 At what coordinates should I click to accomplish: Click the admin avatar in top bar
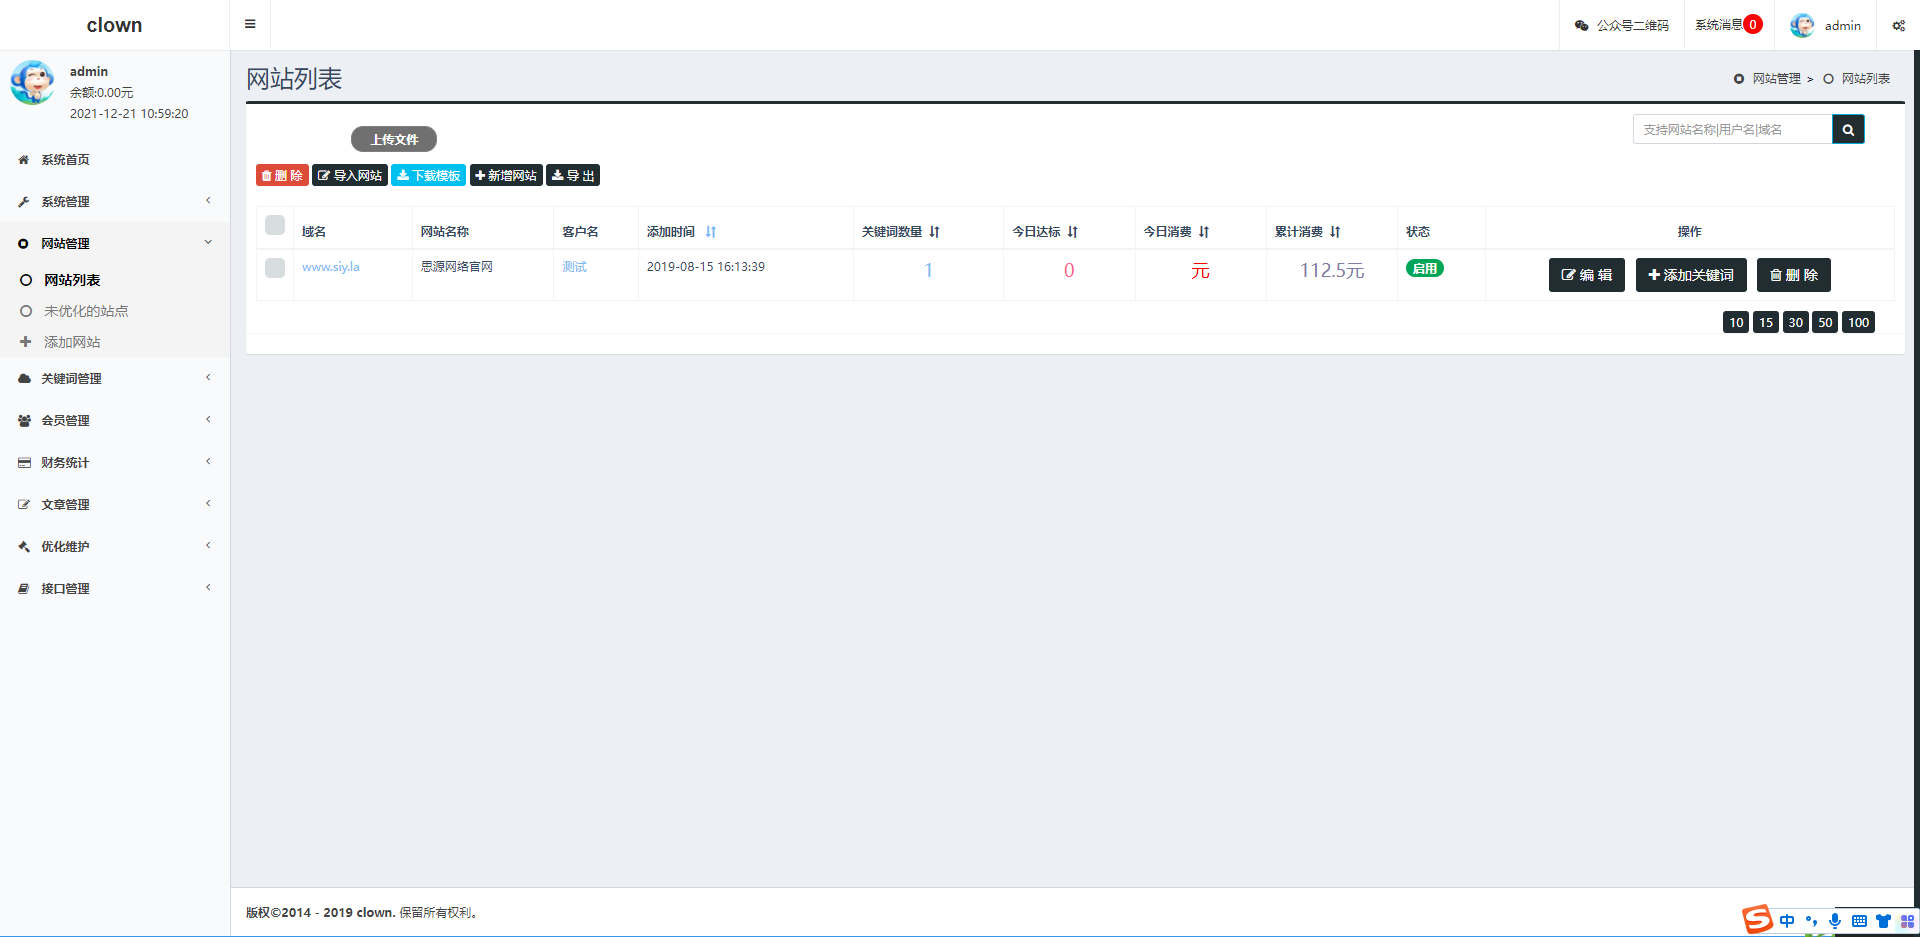(1802, 26)
